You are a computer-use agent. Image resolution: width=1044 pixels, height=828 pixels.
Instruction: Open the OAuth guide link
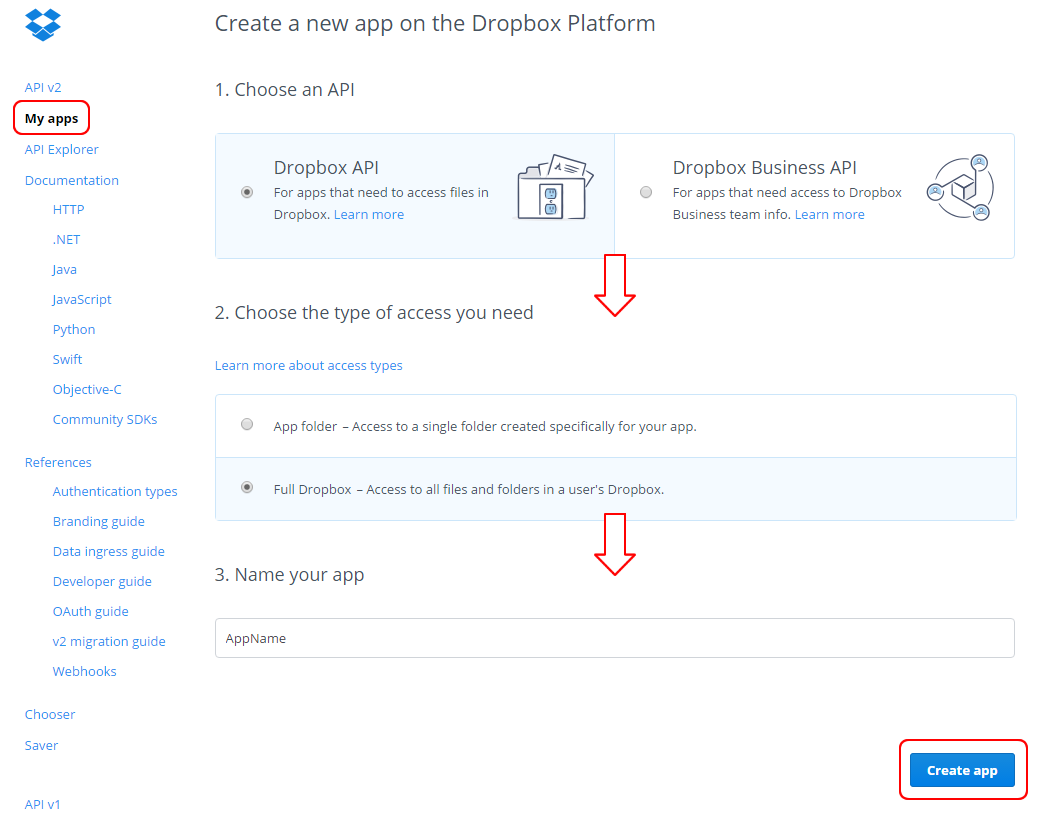click(x=91, y=611)
